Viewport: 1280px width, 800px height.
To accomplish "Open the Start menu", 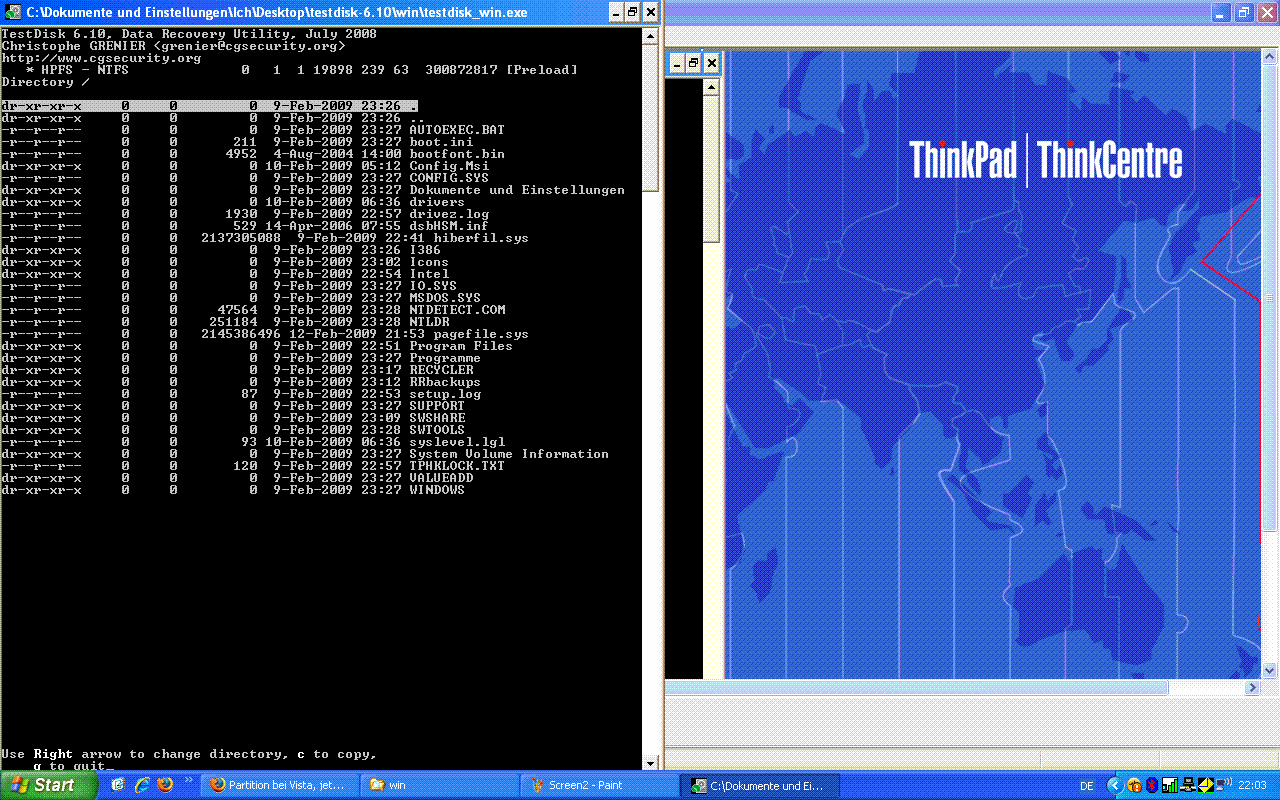I will [48, 785].
